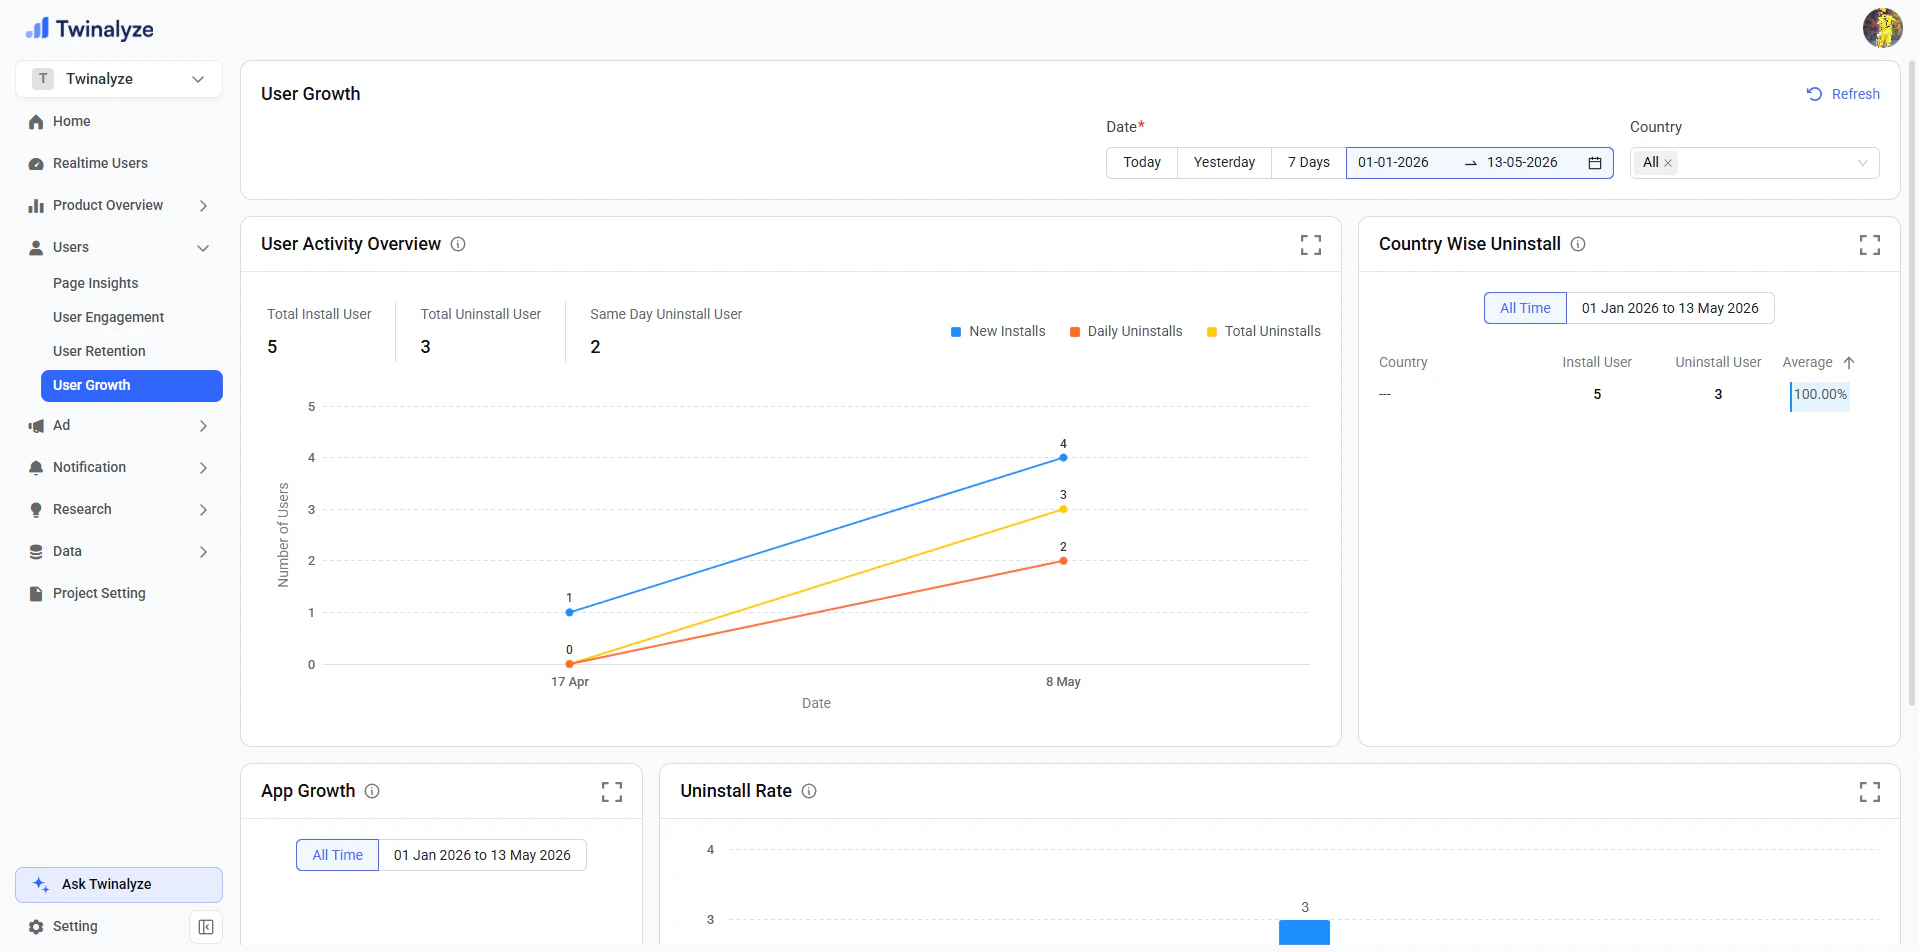Image resolution: width=1919 pixels, height=952 pixels.
Task: Click the Refresh circular arrow icon
Action: pyautogui.click(x=1814, y=94)
